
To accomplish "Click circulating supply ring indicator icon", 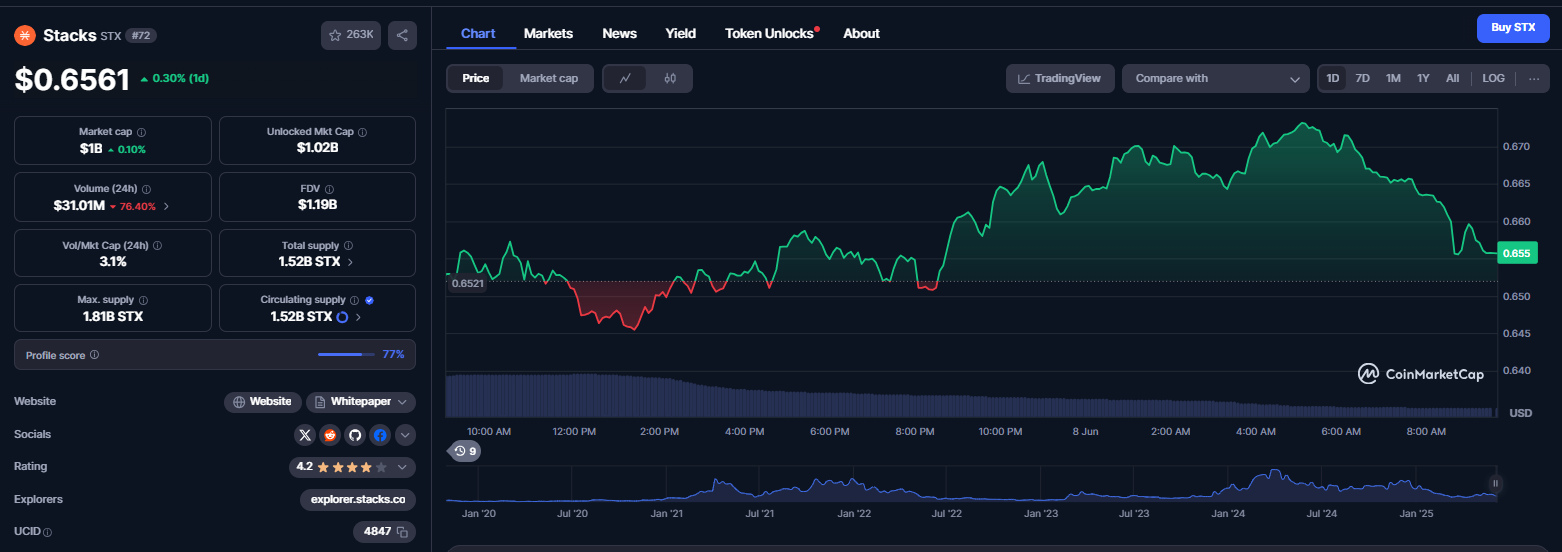I will click(x=342, y=317).
